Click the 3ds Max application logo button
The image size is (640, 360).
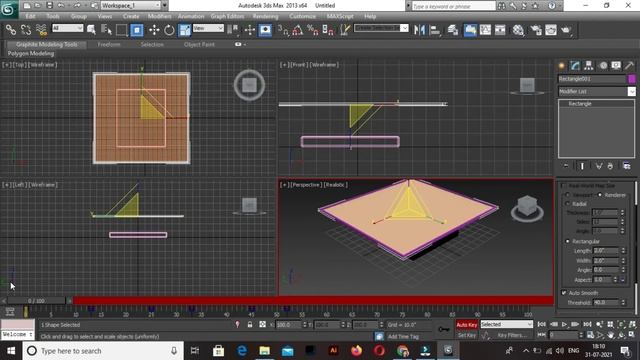point(8,9)
